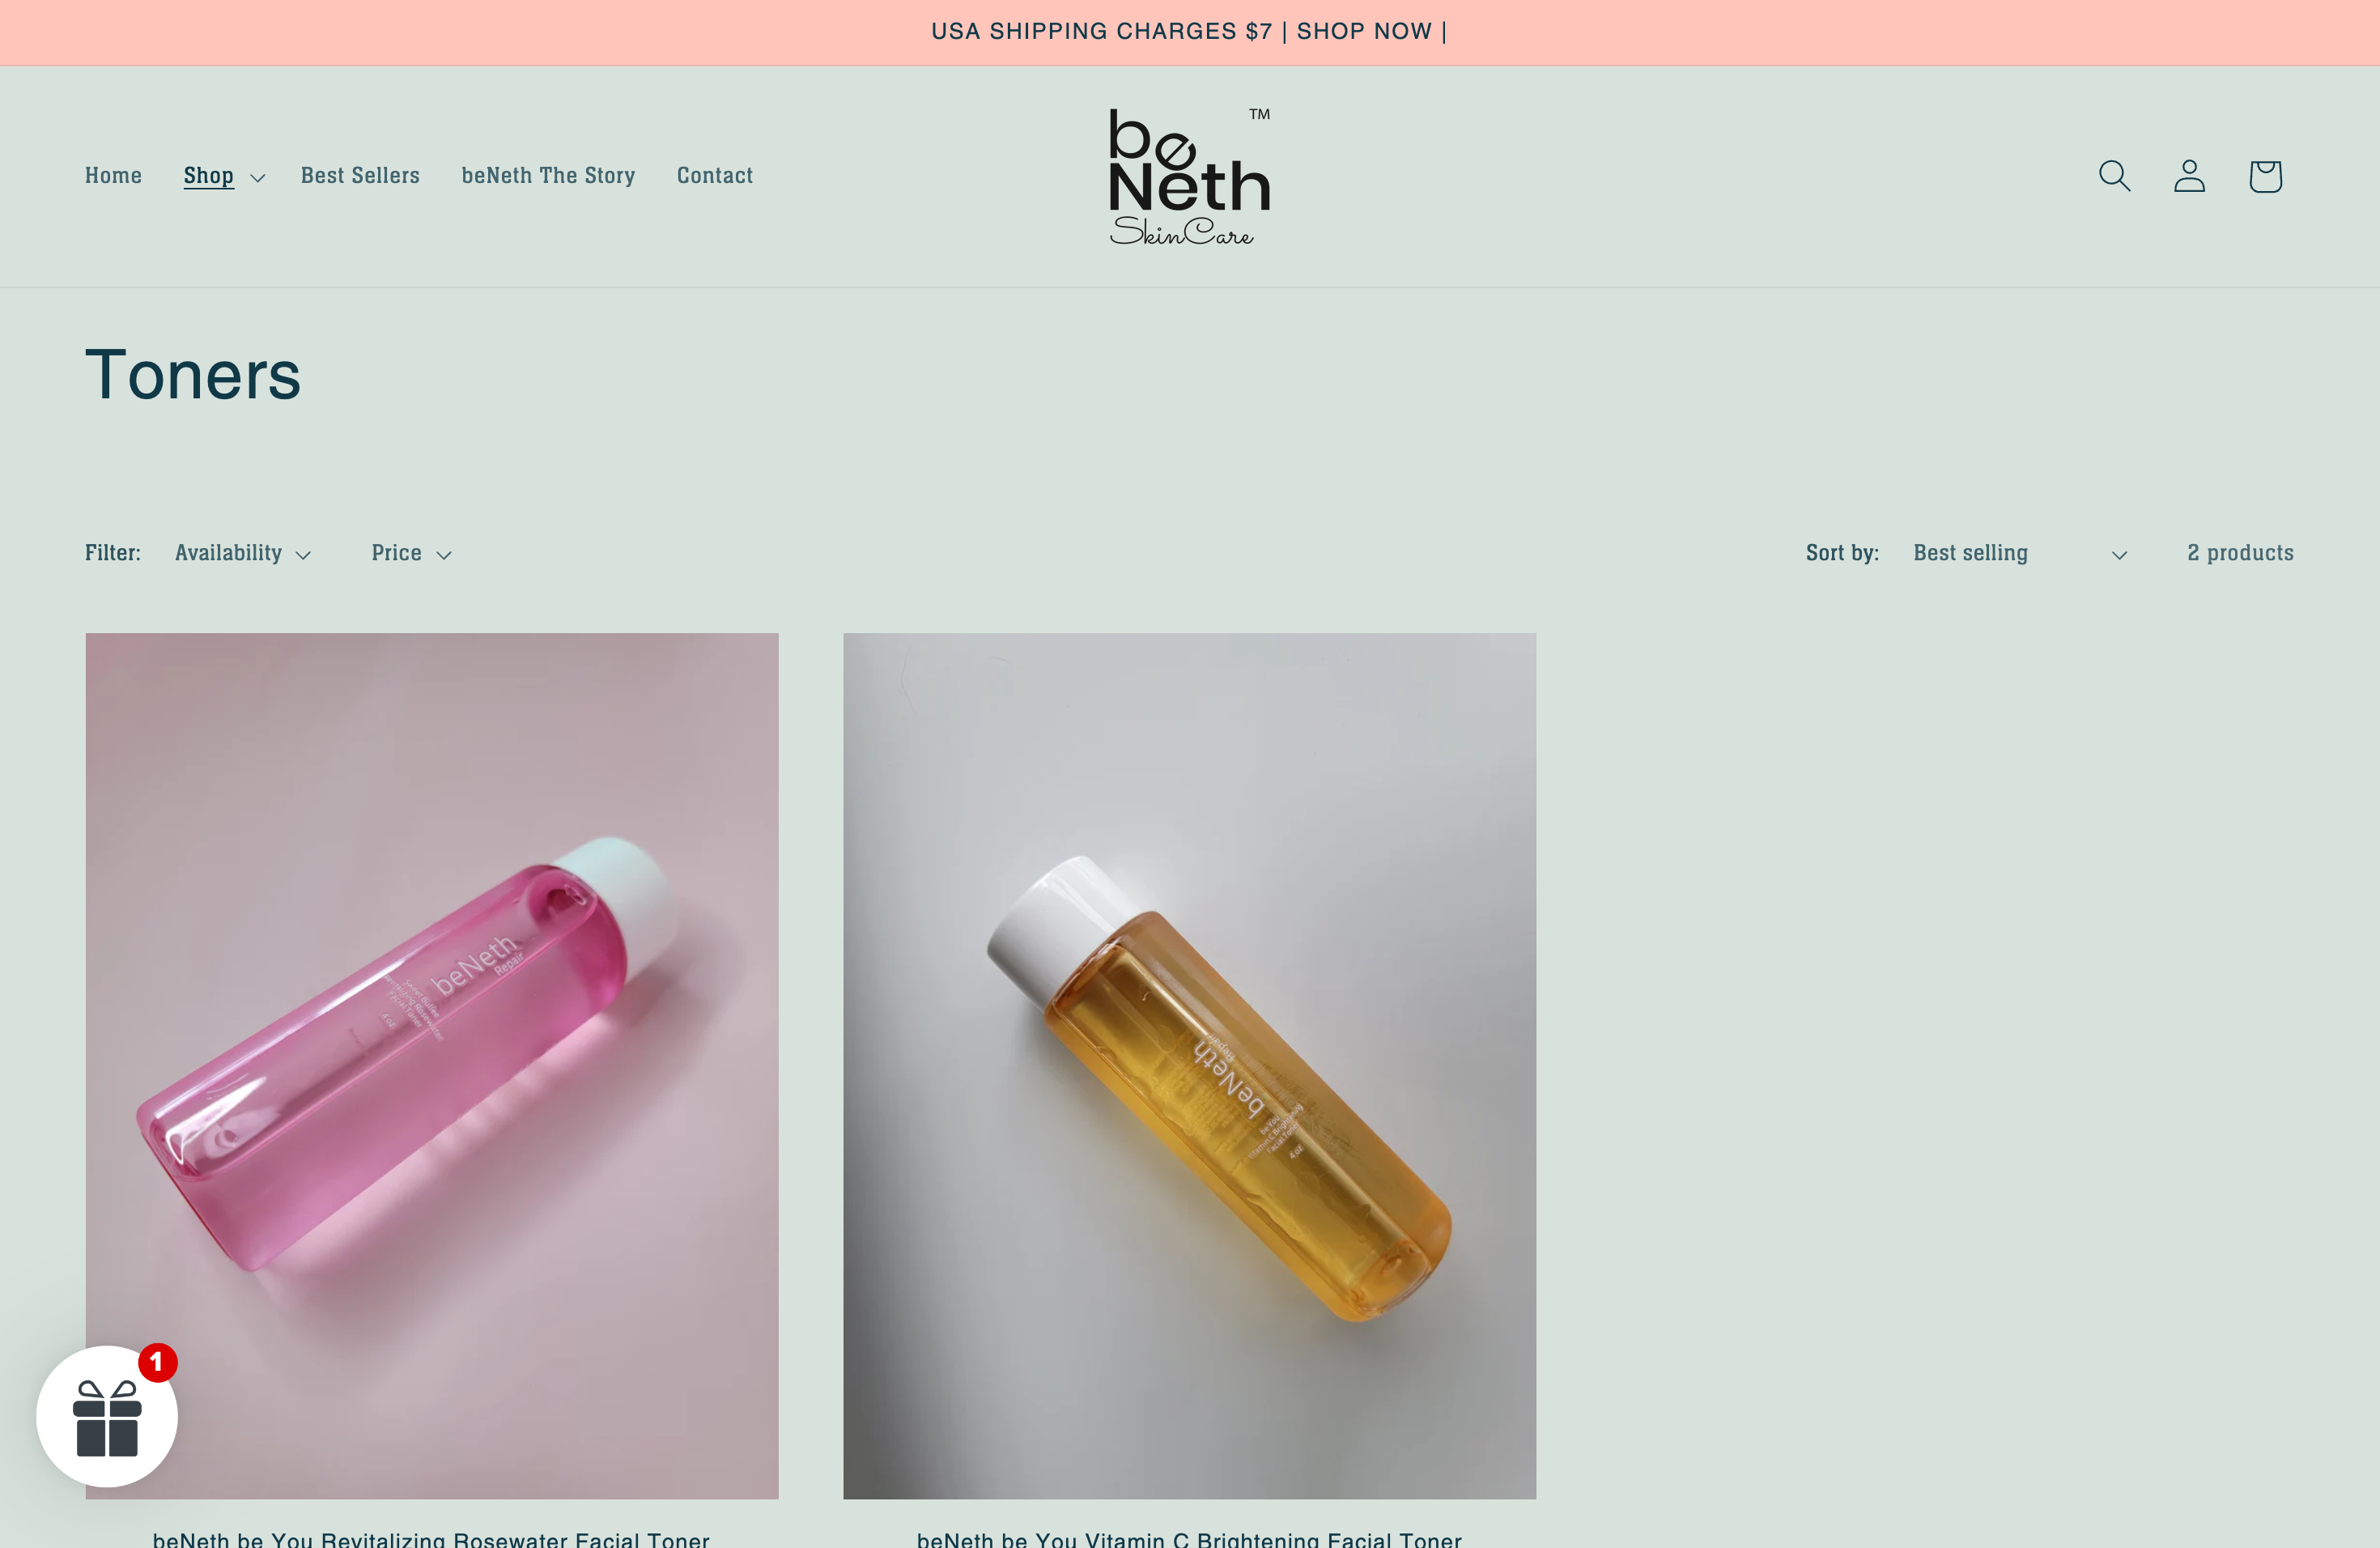Open the Best selling sort dropdown
The height and width of the screenshot is (1548, 2380).
(x=2020, y=553)
